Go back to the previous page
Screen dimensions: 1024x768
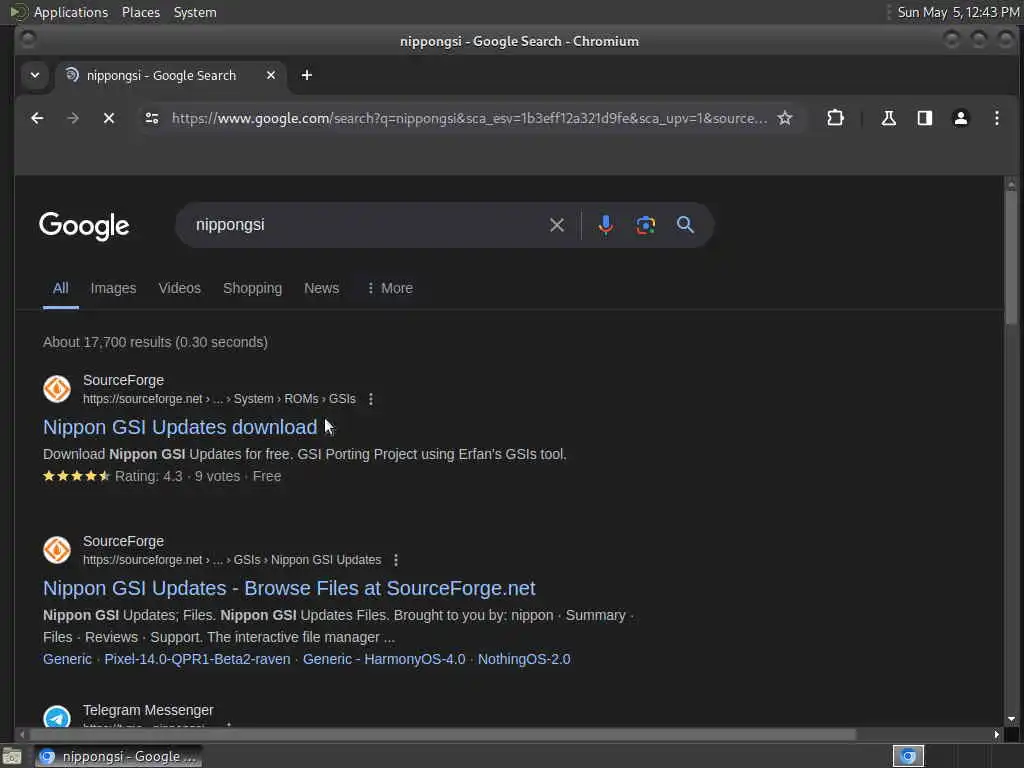pos(37,118)
